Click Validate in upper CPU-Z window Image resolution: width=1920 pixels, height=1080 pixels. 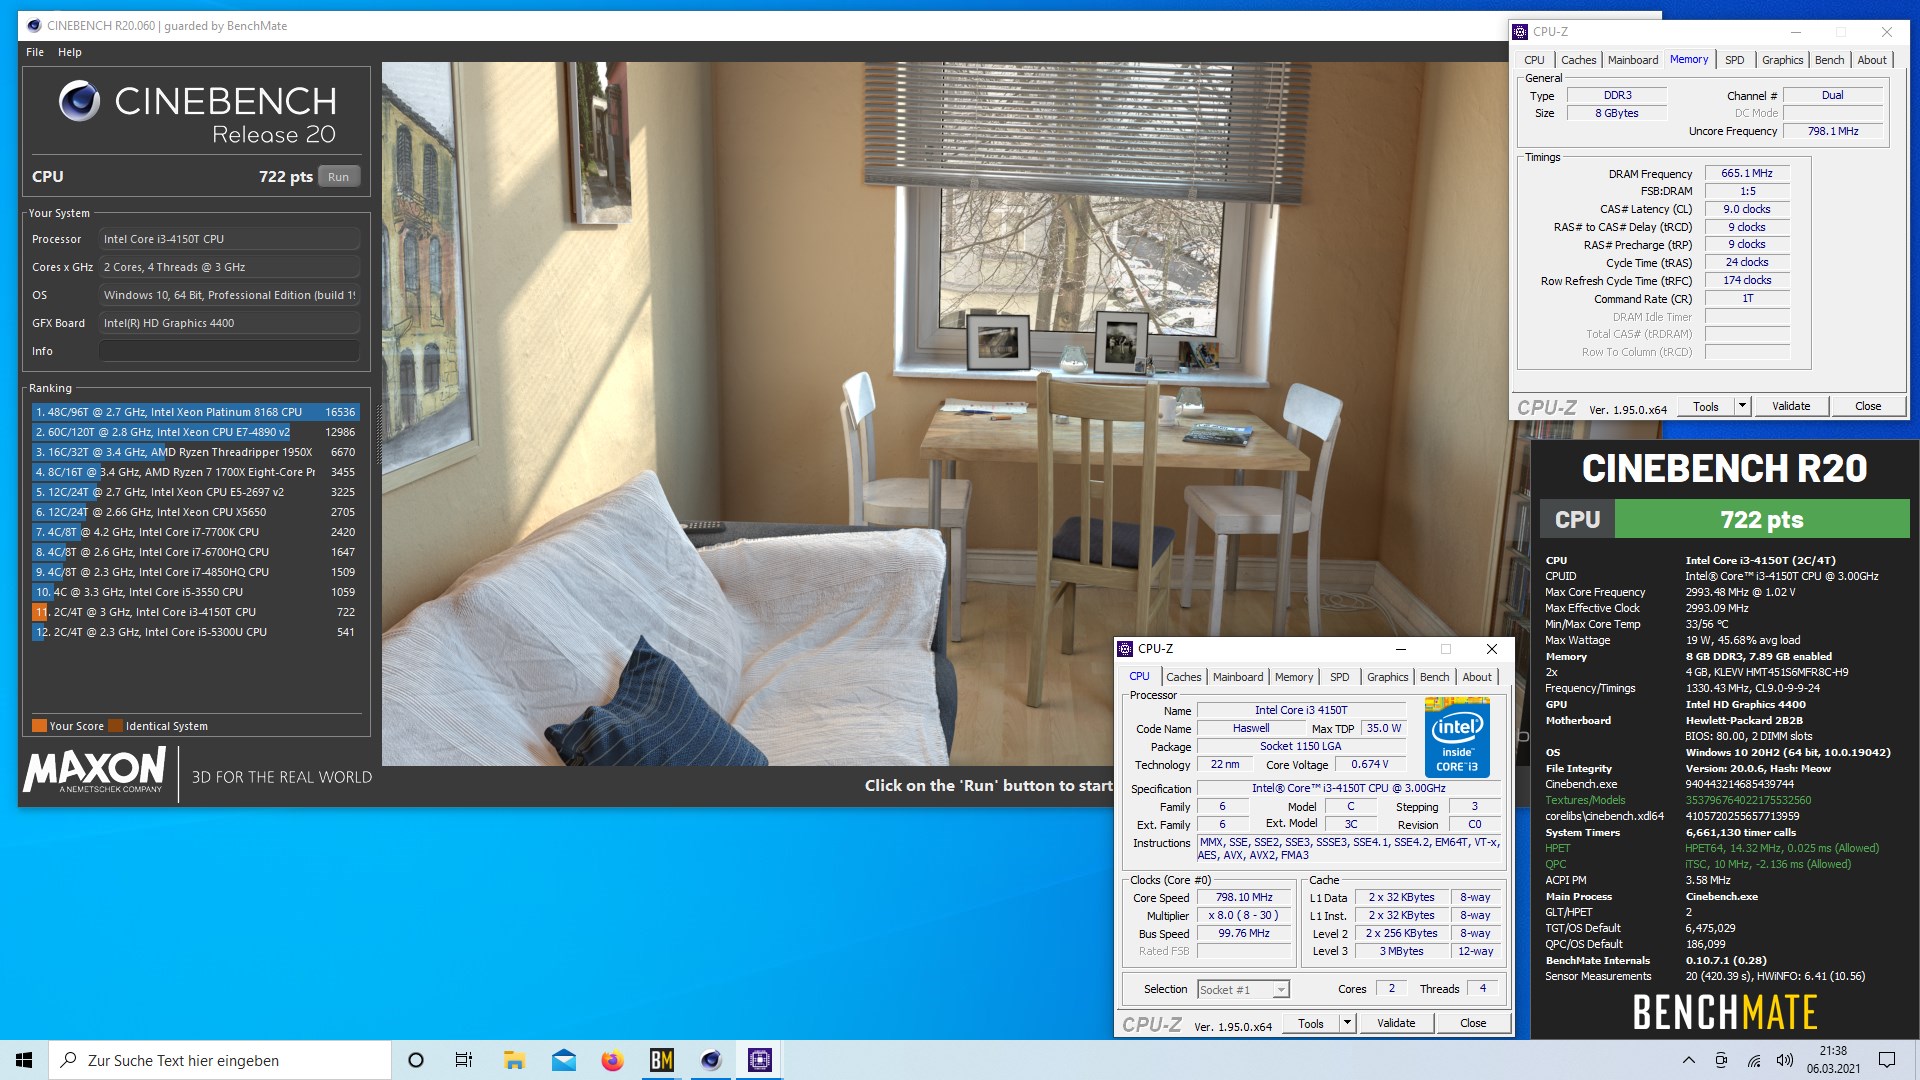pos(1791,406)
